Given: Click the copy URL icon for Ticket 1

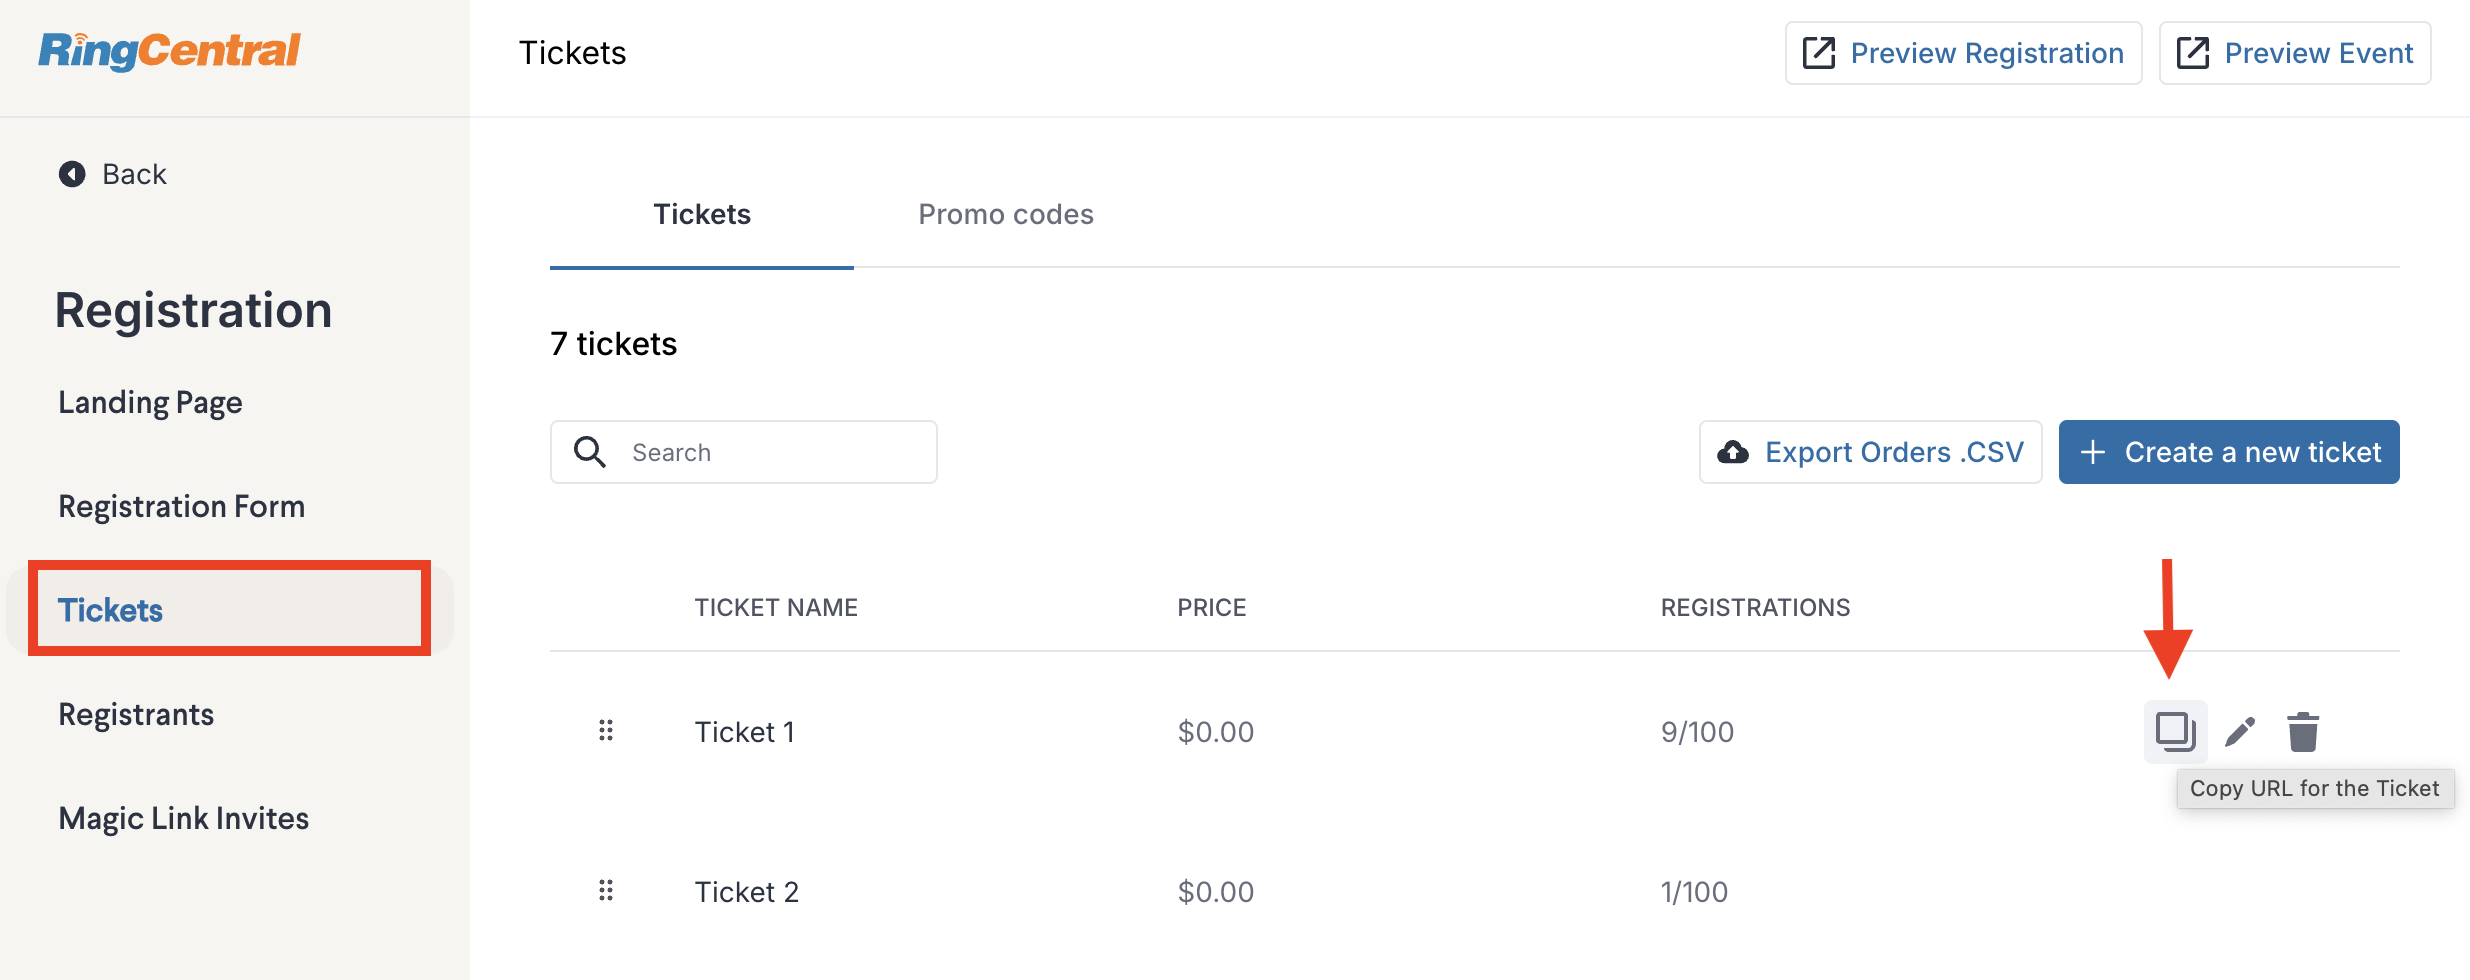Looking at the screenshot, I should pos(2175,732).
